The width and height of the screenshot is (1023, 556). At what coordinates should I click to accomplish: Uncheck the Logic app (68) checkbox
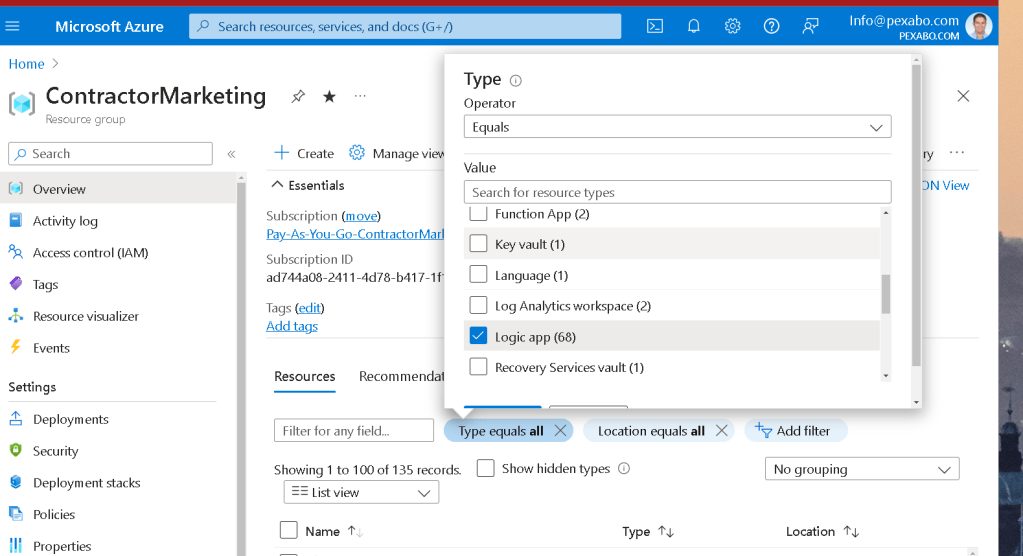coord(478,335)
